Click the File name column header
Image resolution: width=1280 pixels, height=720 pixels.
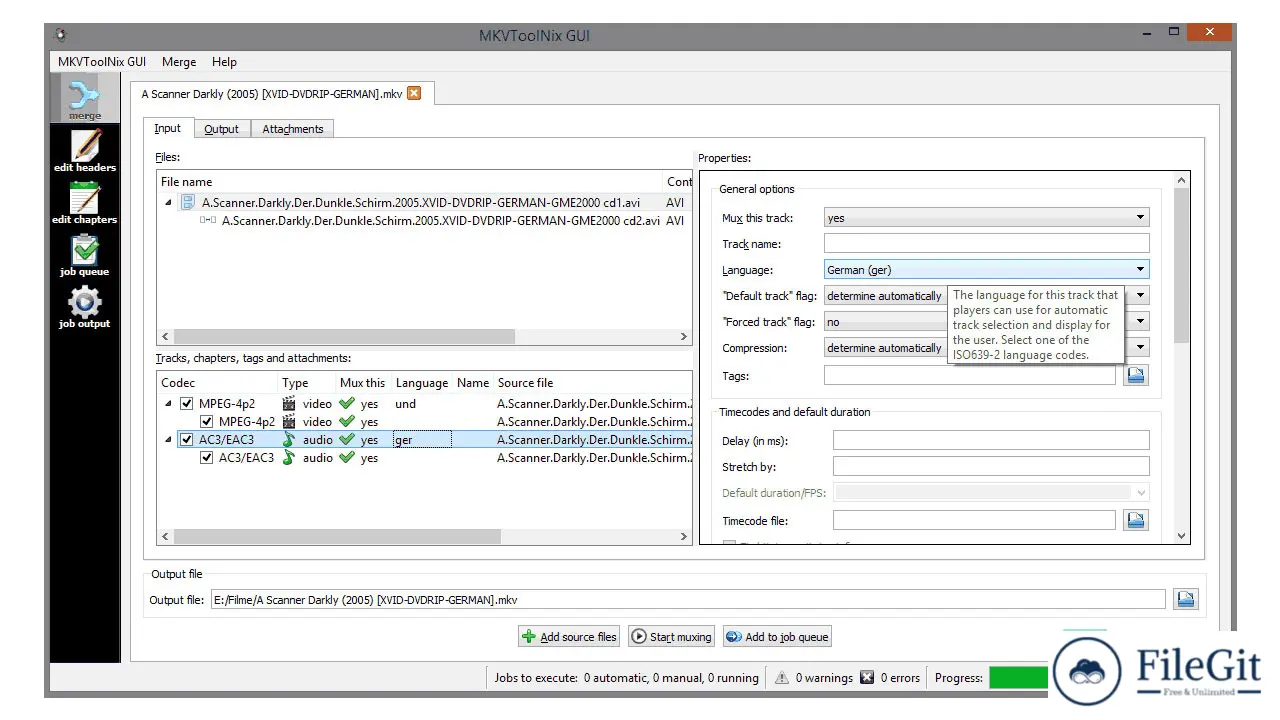point(410,182)
